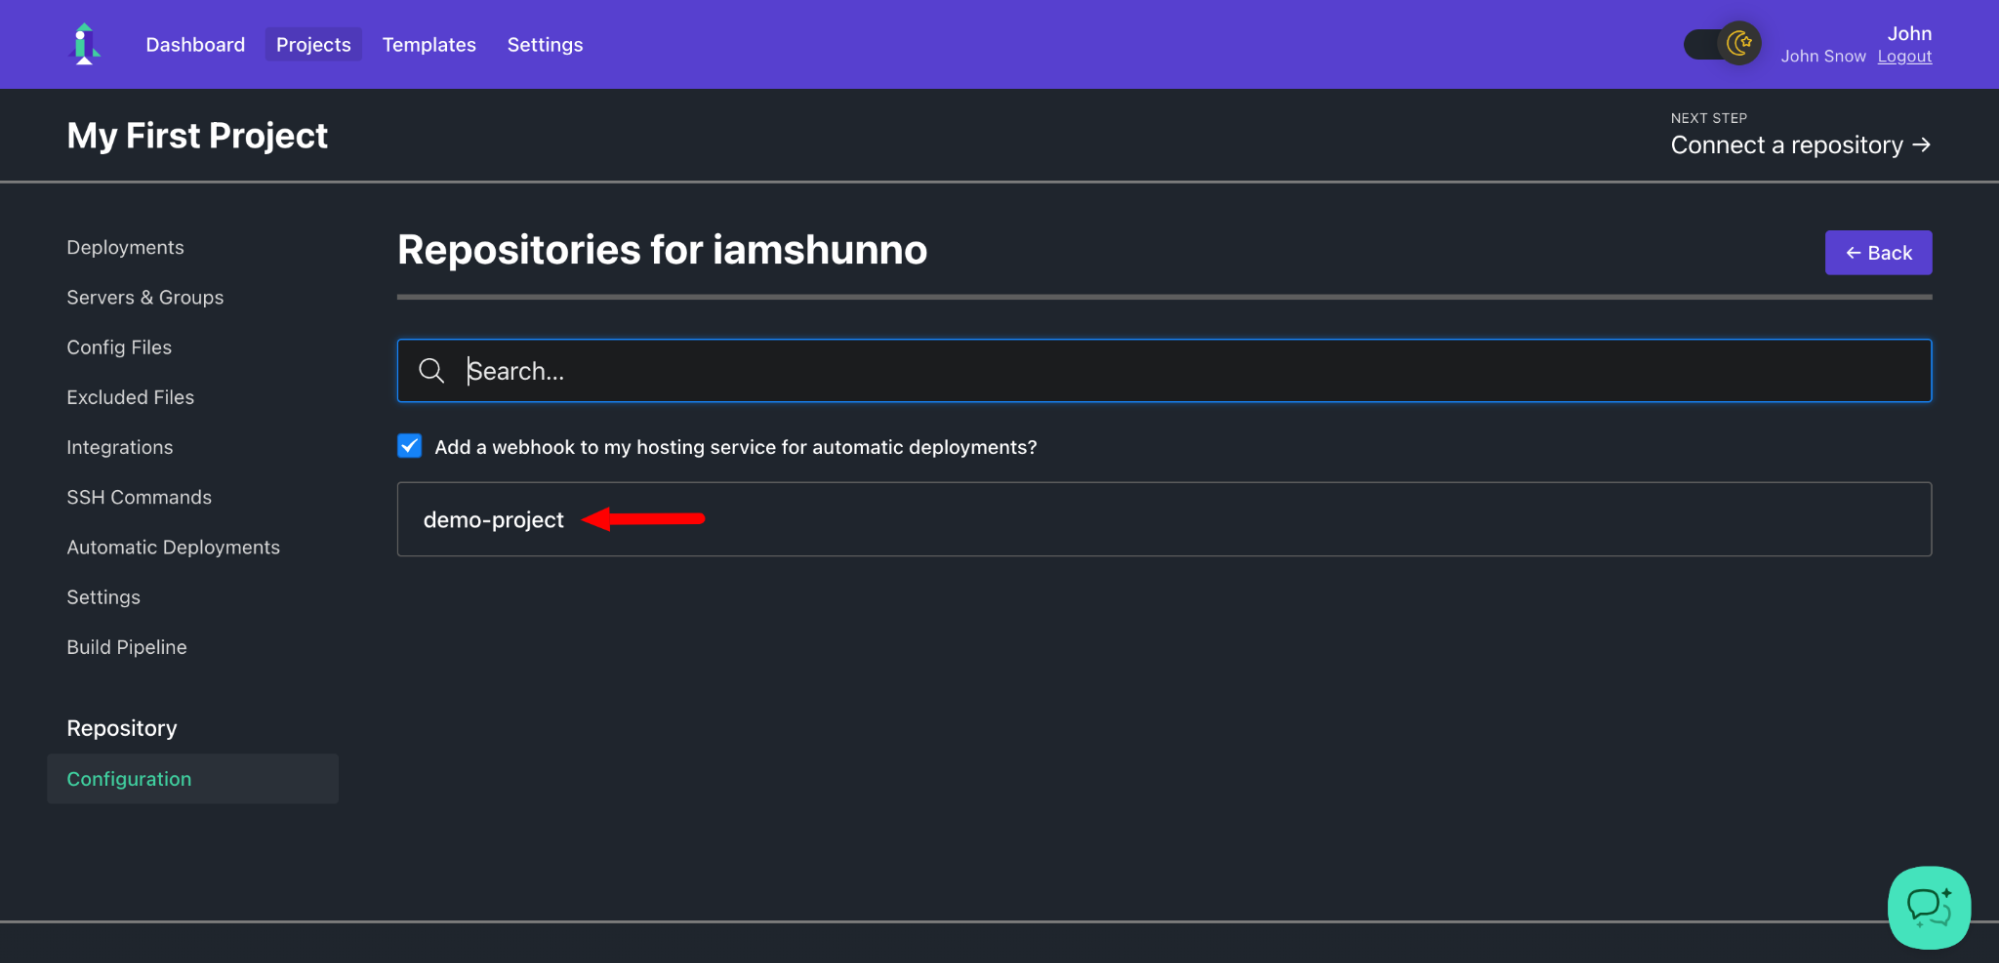The width and height of the screenshot is (1999, 964).
Task: Open Servers & Groups in the sidebar
Action: [x=145, y=297]
